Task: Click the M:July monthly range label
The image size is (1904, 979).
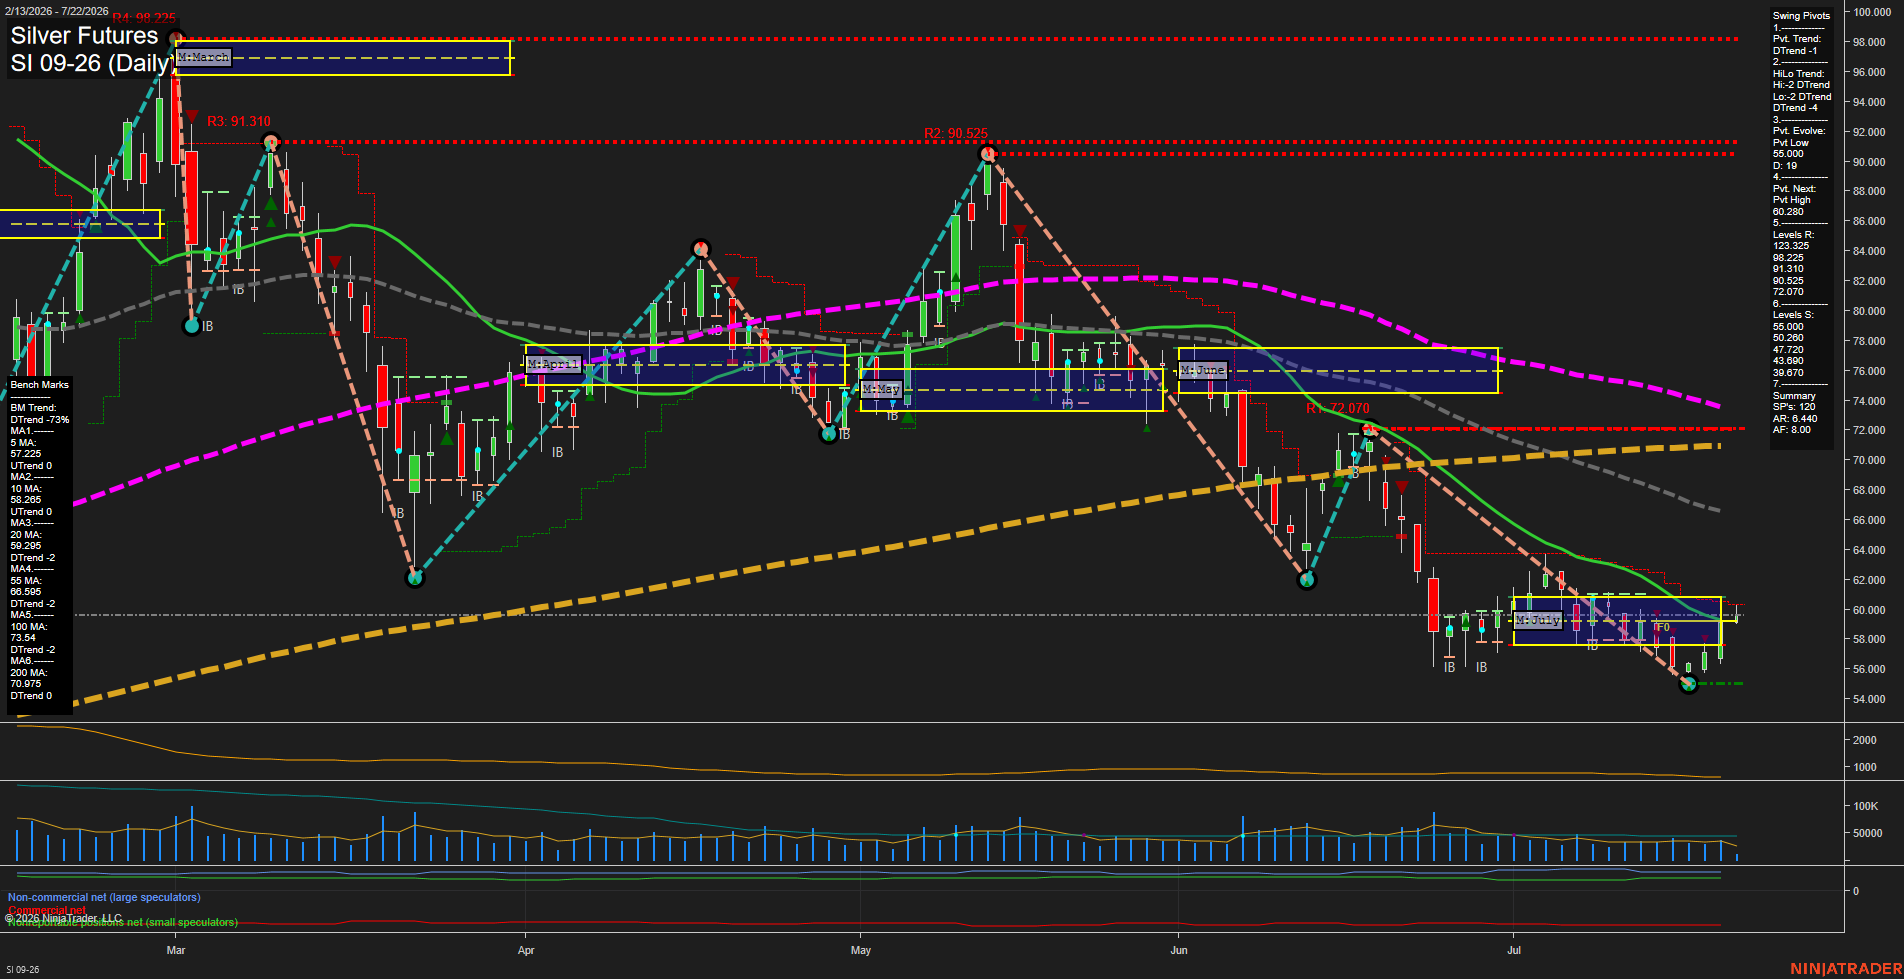Action: [1537, 620]
